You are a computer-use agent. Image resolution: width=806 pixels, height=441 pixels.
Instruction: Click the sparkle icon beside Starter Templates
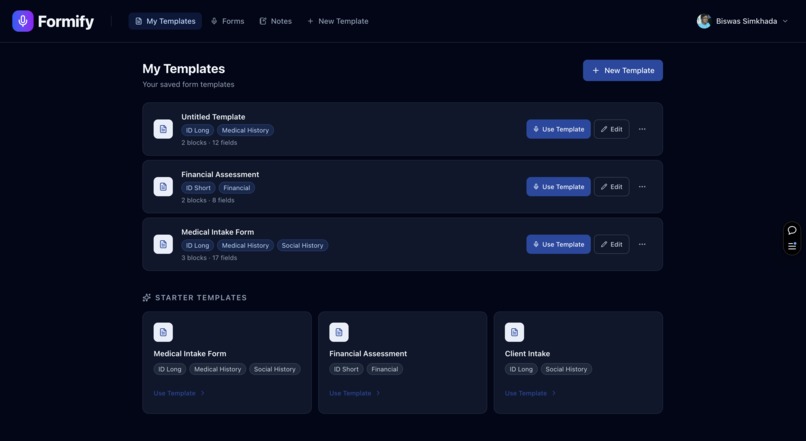tap(146, 298)
